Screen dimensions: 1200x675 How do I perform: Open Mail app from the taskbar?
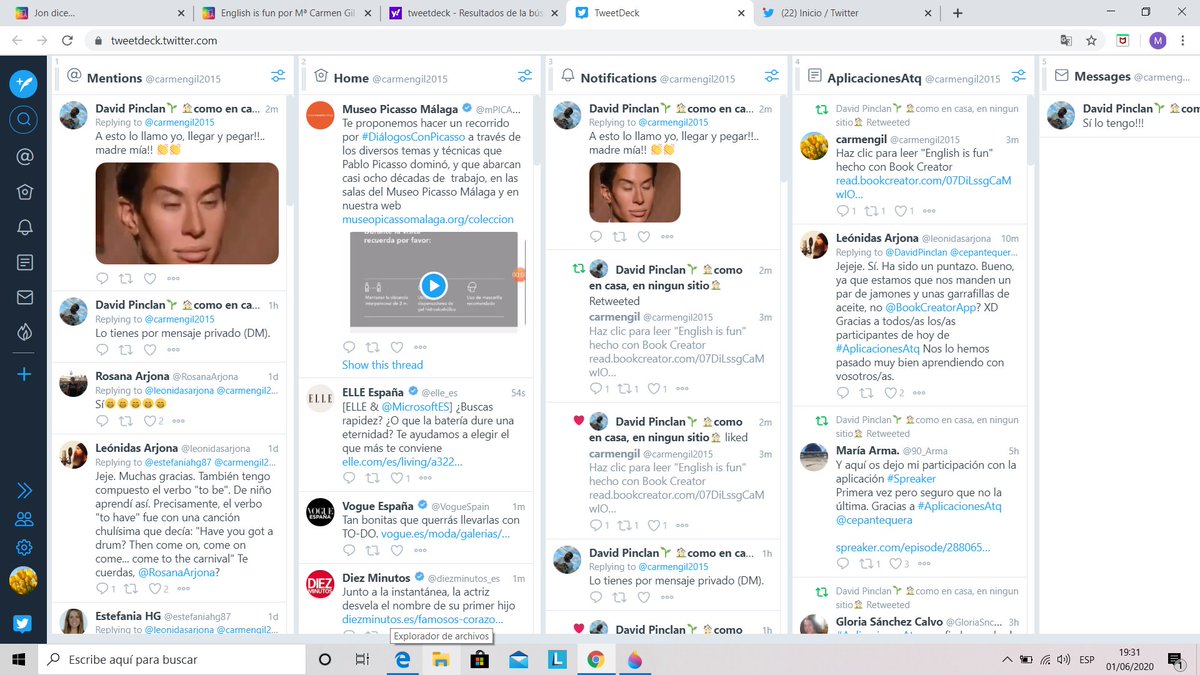pos(518,660)
